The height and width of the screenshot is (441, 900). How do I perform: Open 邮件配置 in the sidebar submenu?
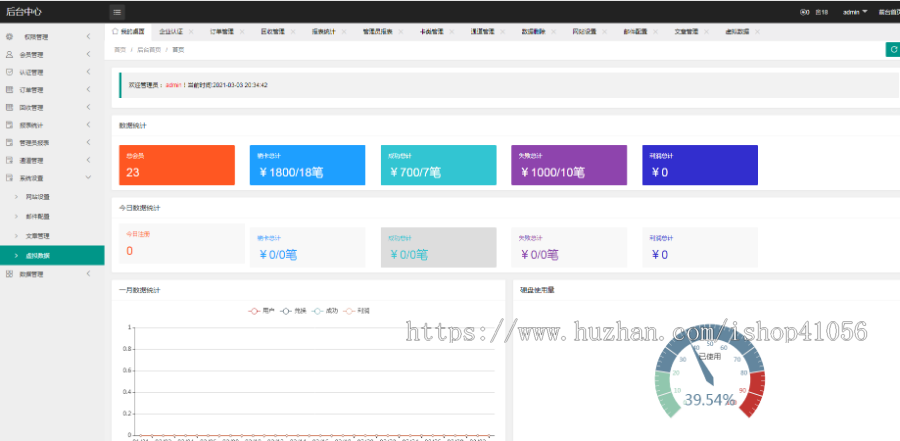point(38,215)
